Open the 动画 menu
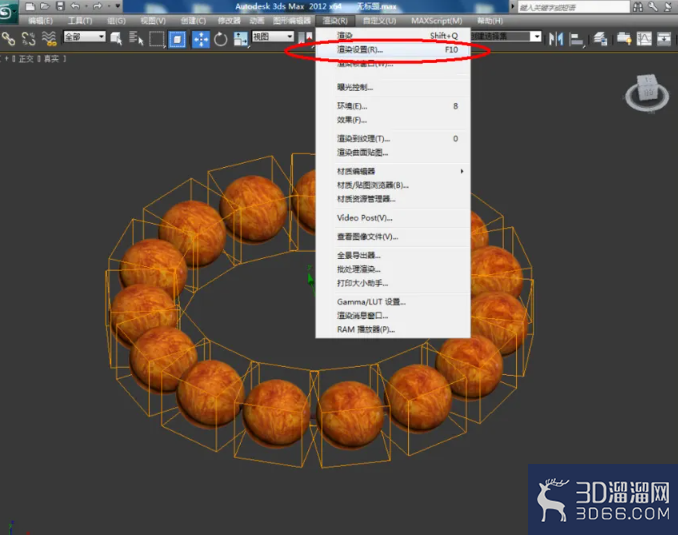Image resolution: width=678 pixels, height=535 pixels. (x=257, y=21)
